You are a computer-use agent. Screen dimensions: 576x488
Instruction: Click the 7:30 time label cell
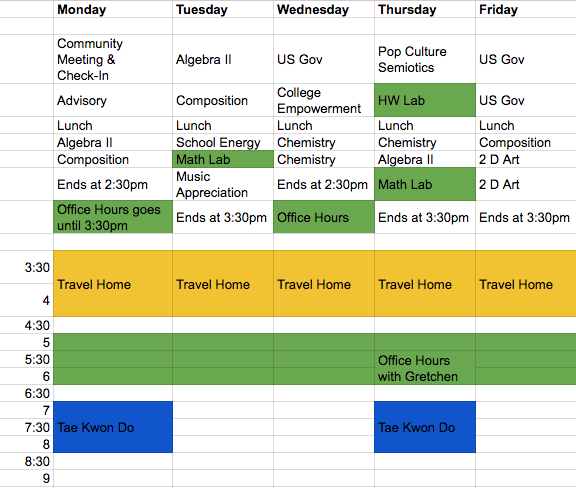26,427
